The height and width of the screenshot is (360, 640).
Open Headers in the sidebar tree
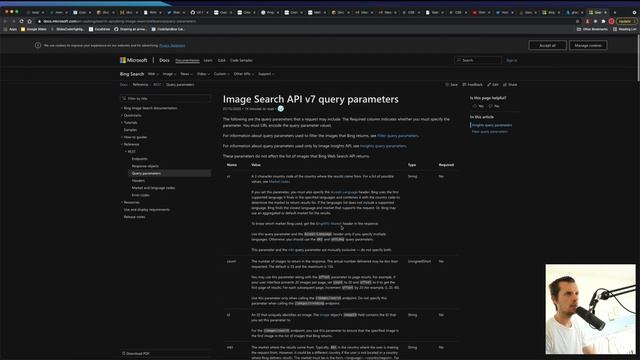click(138, 180)
